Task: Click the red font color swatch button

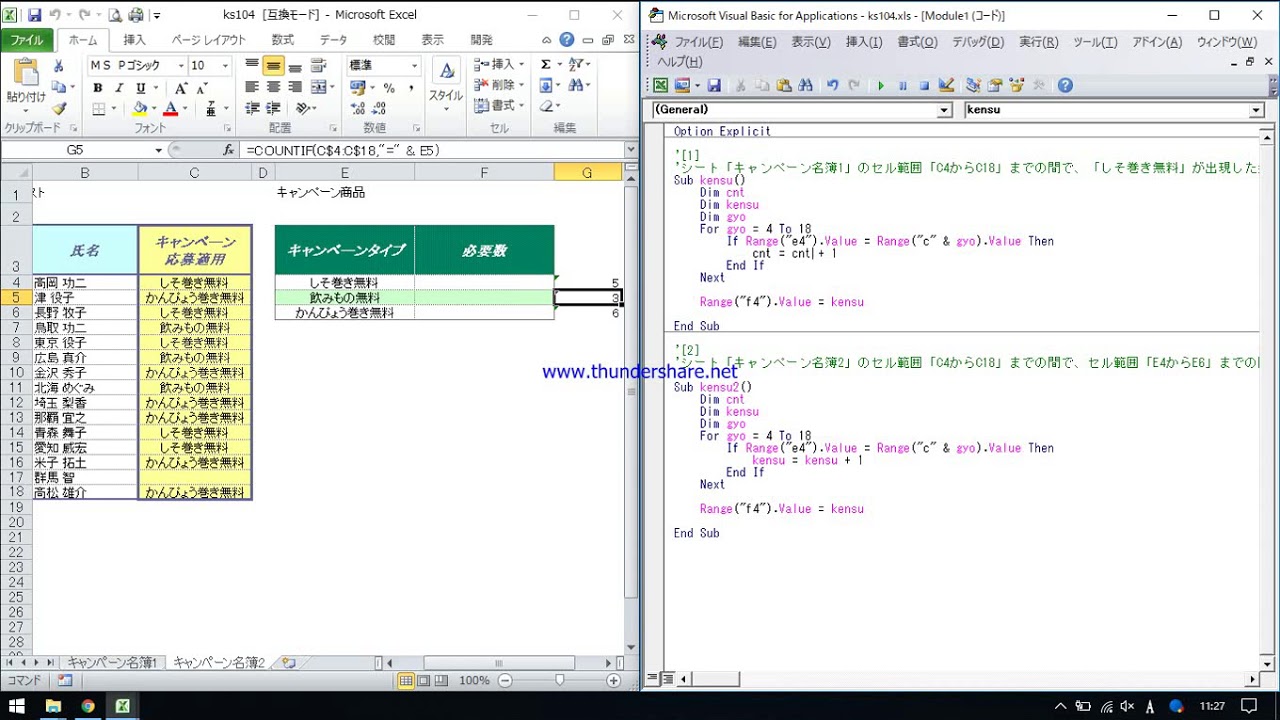Action: [170, 109]
